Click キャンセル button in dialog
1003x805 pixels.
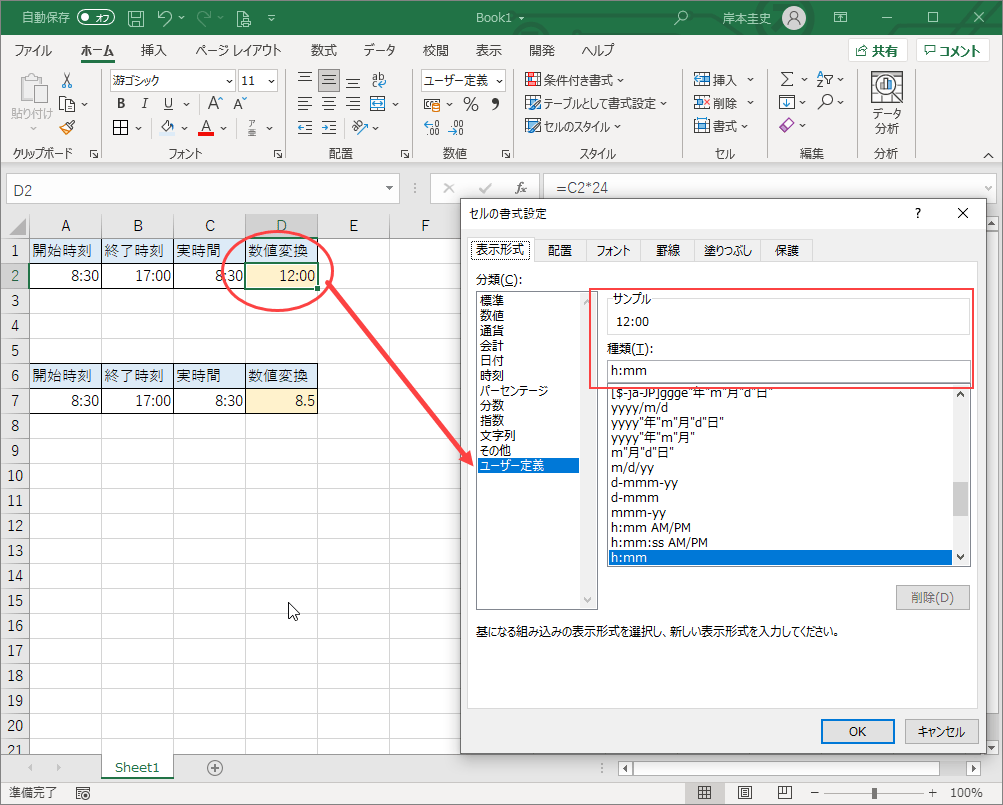941,731
